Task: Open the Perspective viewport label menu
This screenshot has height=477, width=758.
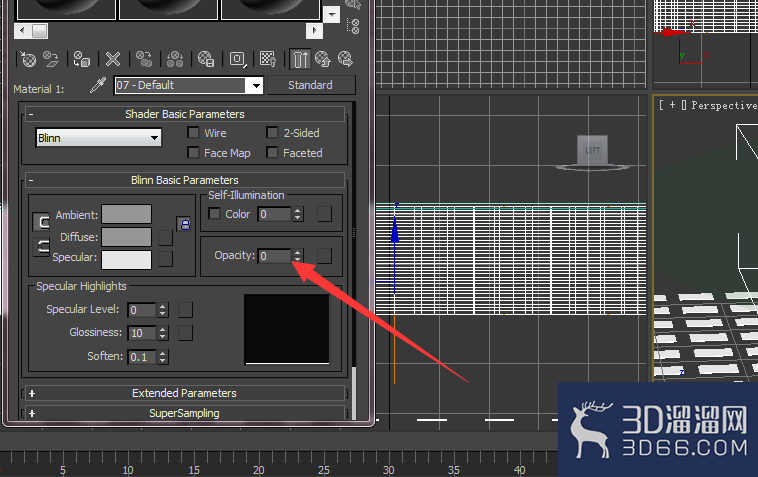Action: pos(724,105)
